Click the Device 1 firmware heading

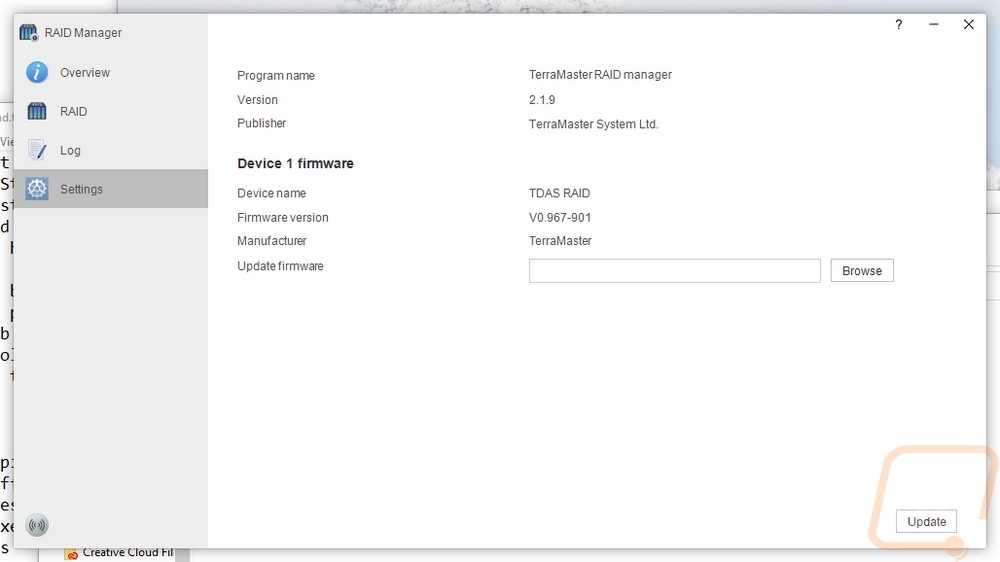(295, 163)
